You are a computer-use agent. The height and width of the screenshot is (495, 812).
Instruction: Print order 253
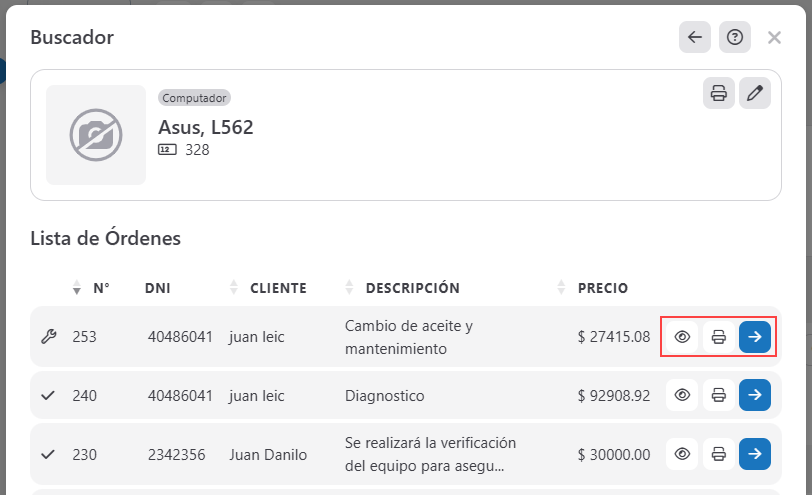[718, 337]
